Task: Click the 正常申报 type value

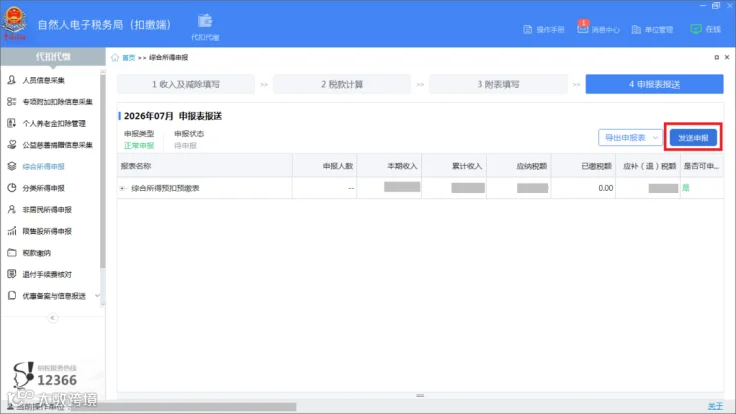Action: coord(139,146)
